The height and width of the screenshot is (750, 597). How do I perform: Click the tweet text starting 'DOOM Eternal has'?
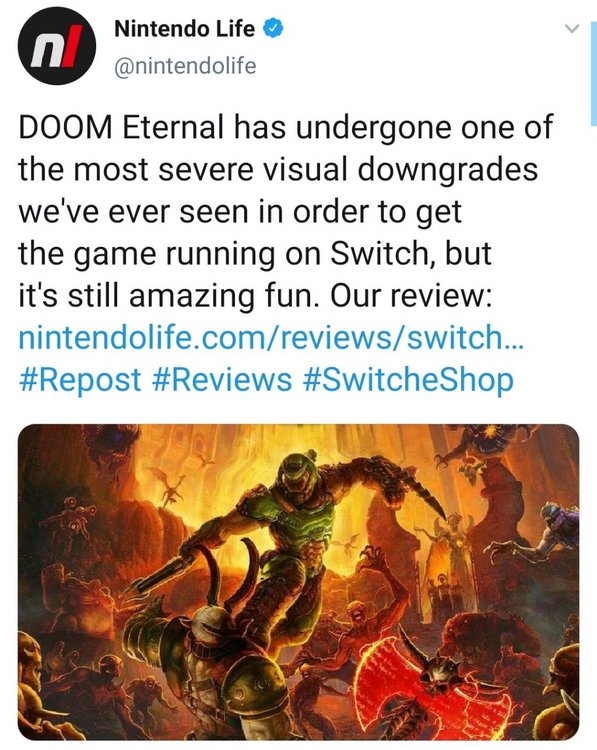pos(286,211)
